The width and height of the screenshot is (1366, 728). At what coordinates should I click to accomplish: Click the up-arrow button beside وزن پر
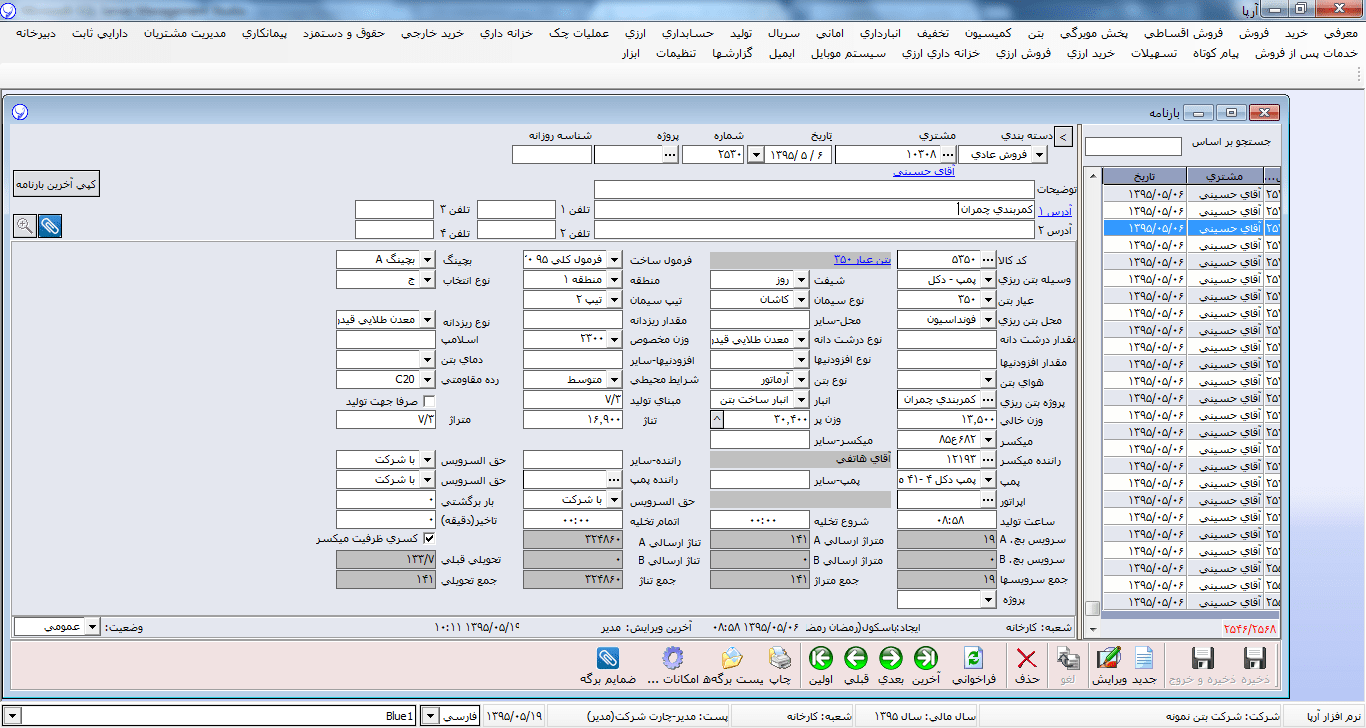pyautogui.click(x=716, y=420)
